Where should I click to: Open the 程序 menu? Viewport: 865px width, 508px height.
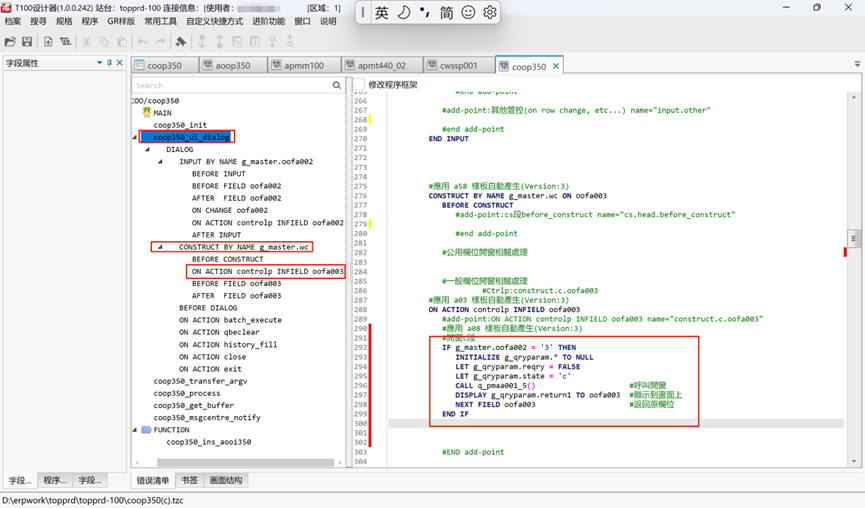pyautogui.click(x=89, y=22)
